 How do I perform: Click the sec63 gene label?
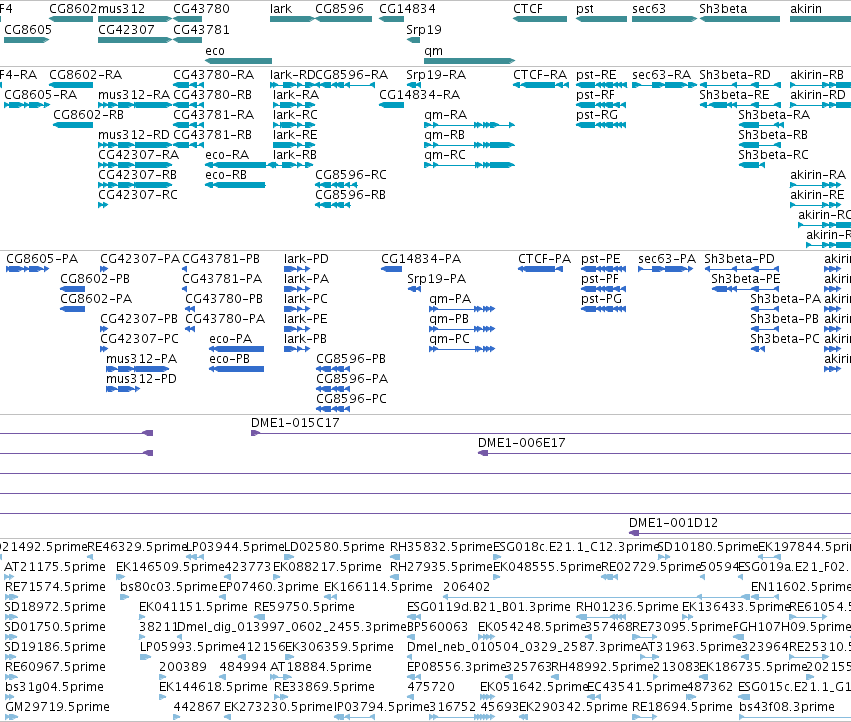click(x=649, y=9)
